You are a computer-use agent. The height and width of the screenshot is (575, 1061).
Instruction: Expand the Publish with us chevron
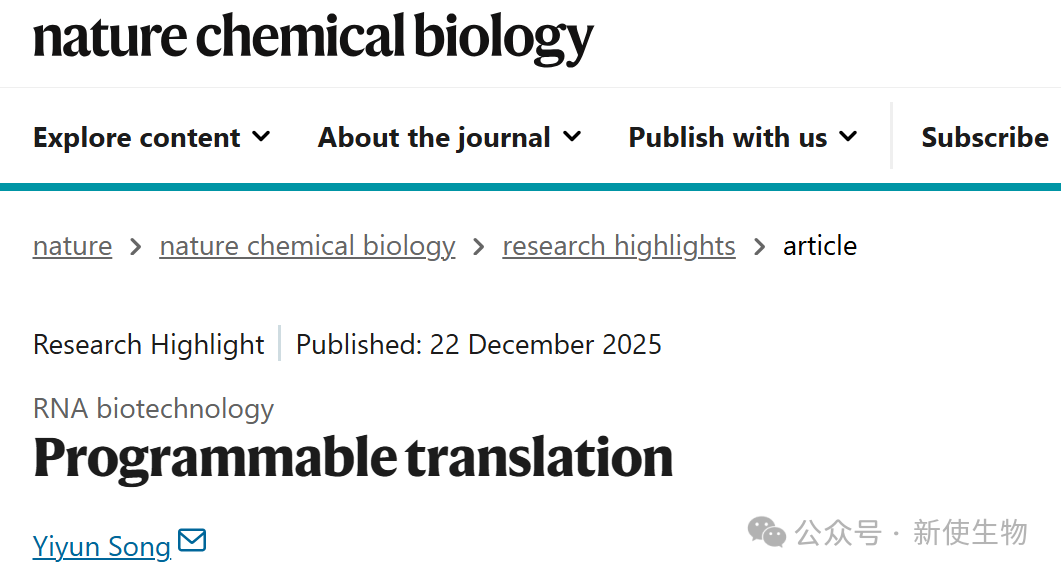coord(849,136)
